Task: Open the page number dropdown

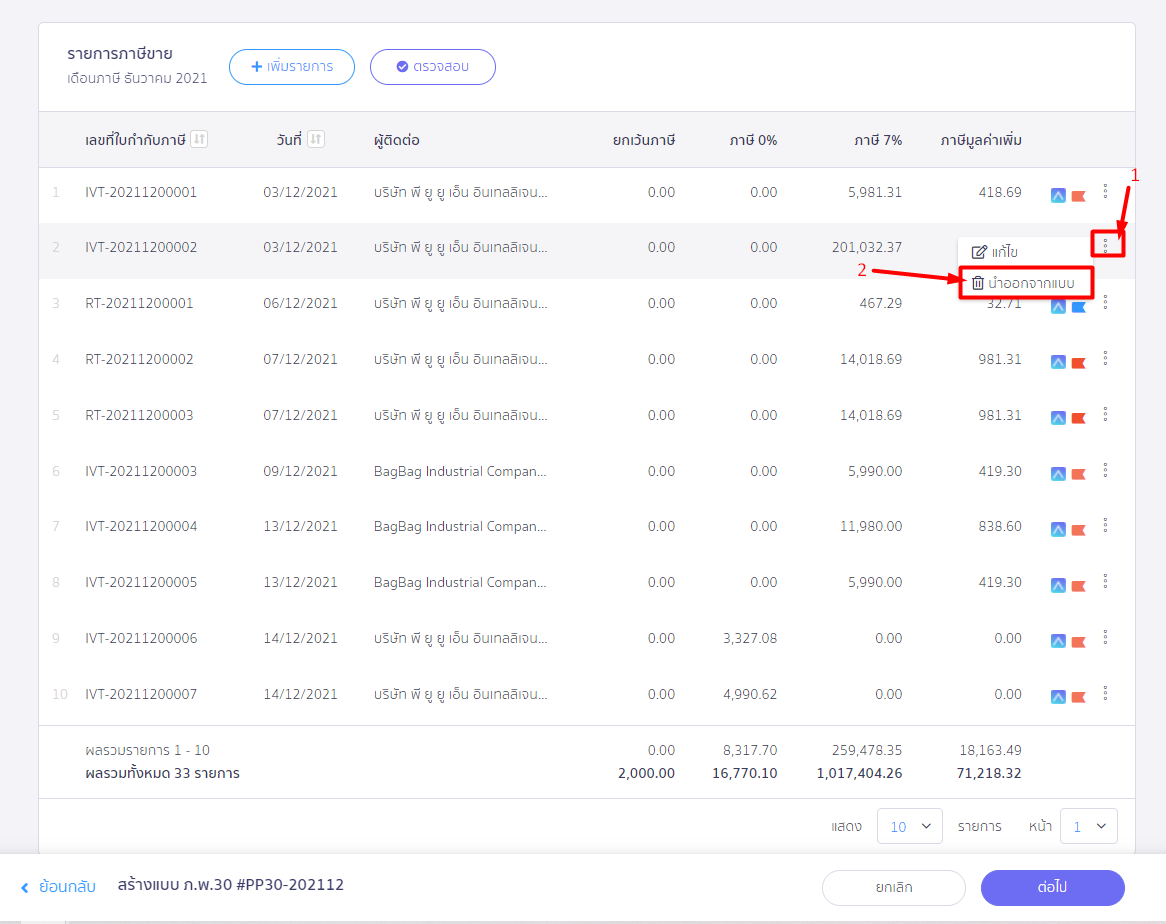Action: 1088,826
